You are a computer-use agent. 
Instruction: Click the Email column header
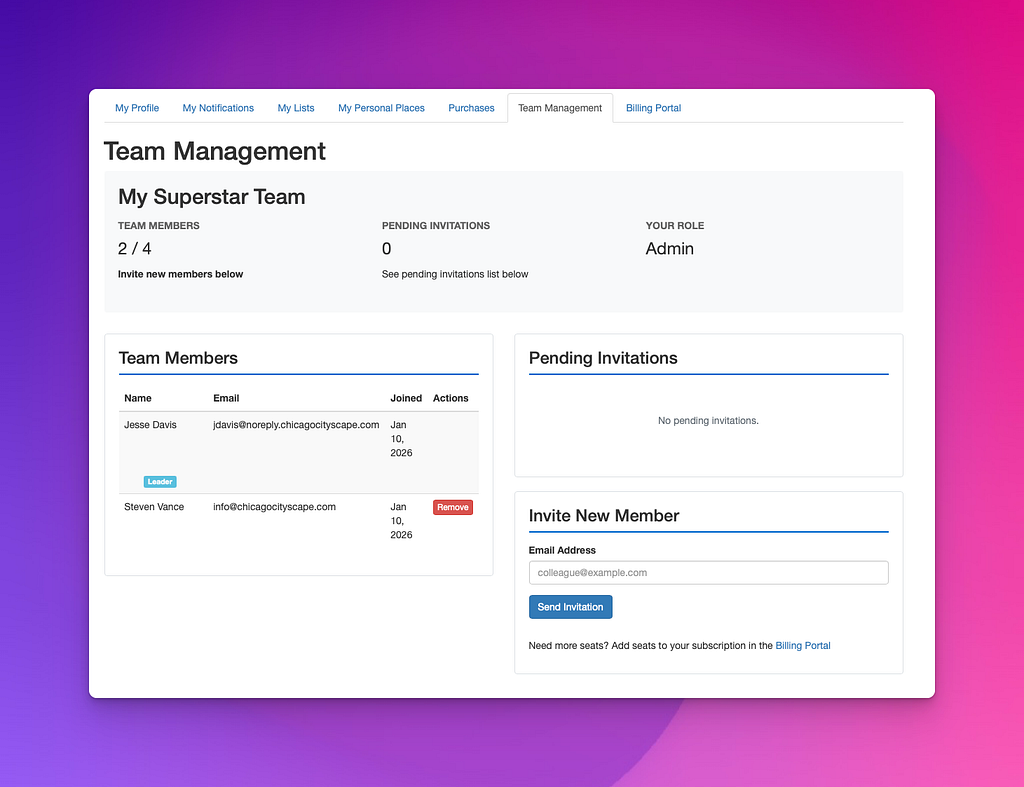[x=226, y=398]
